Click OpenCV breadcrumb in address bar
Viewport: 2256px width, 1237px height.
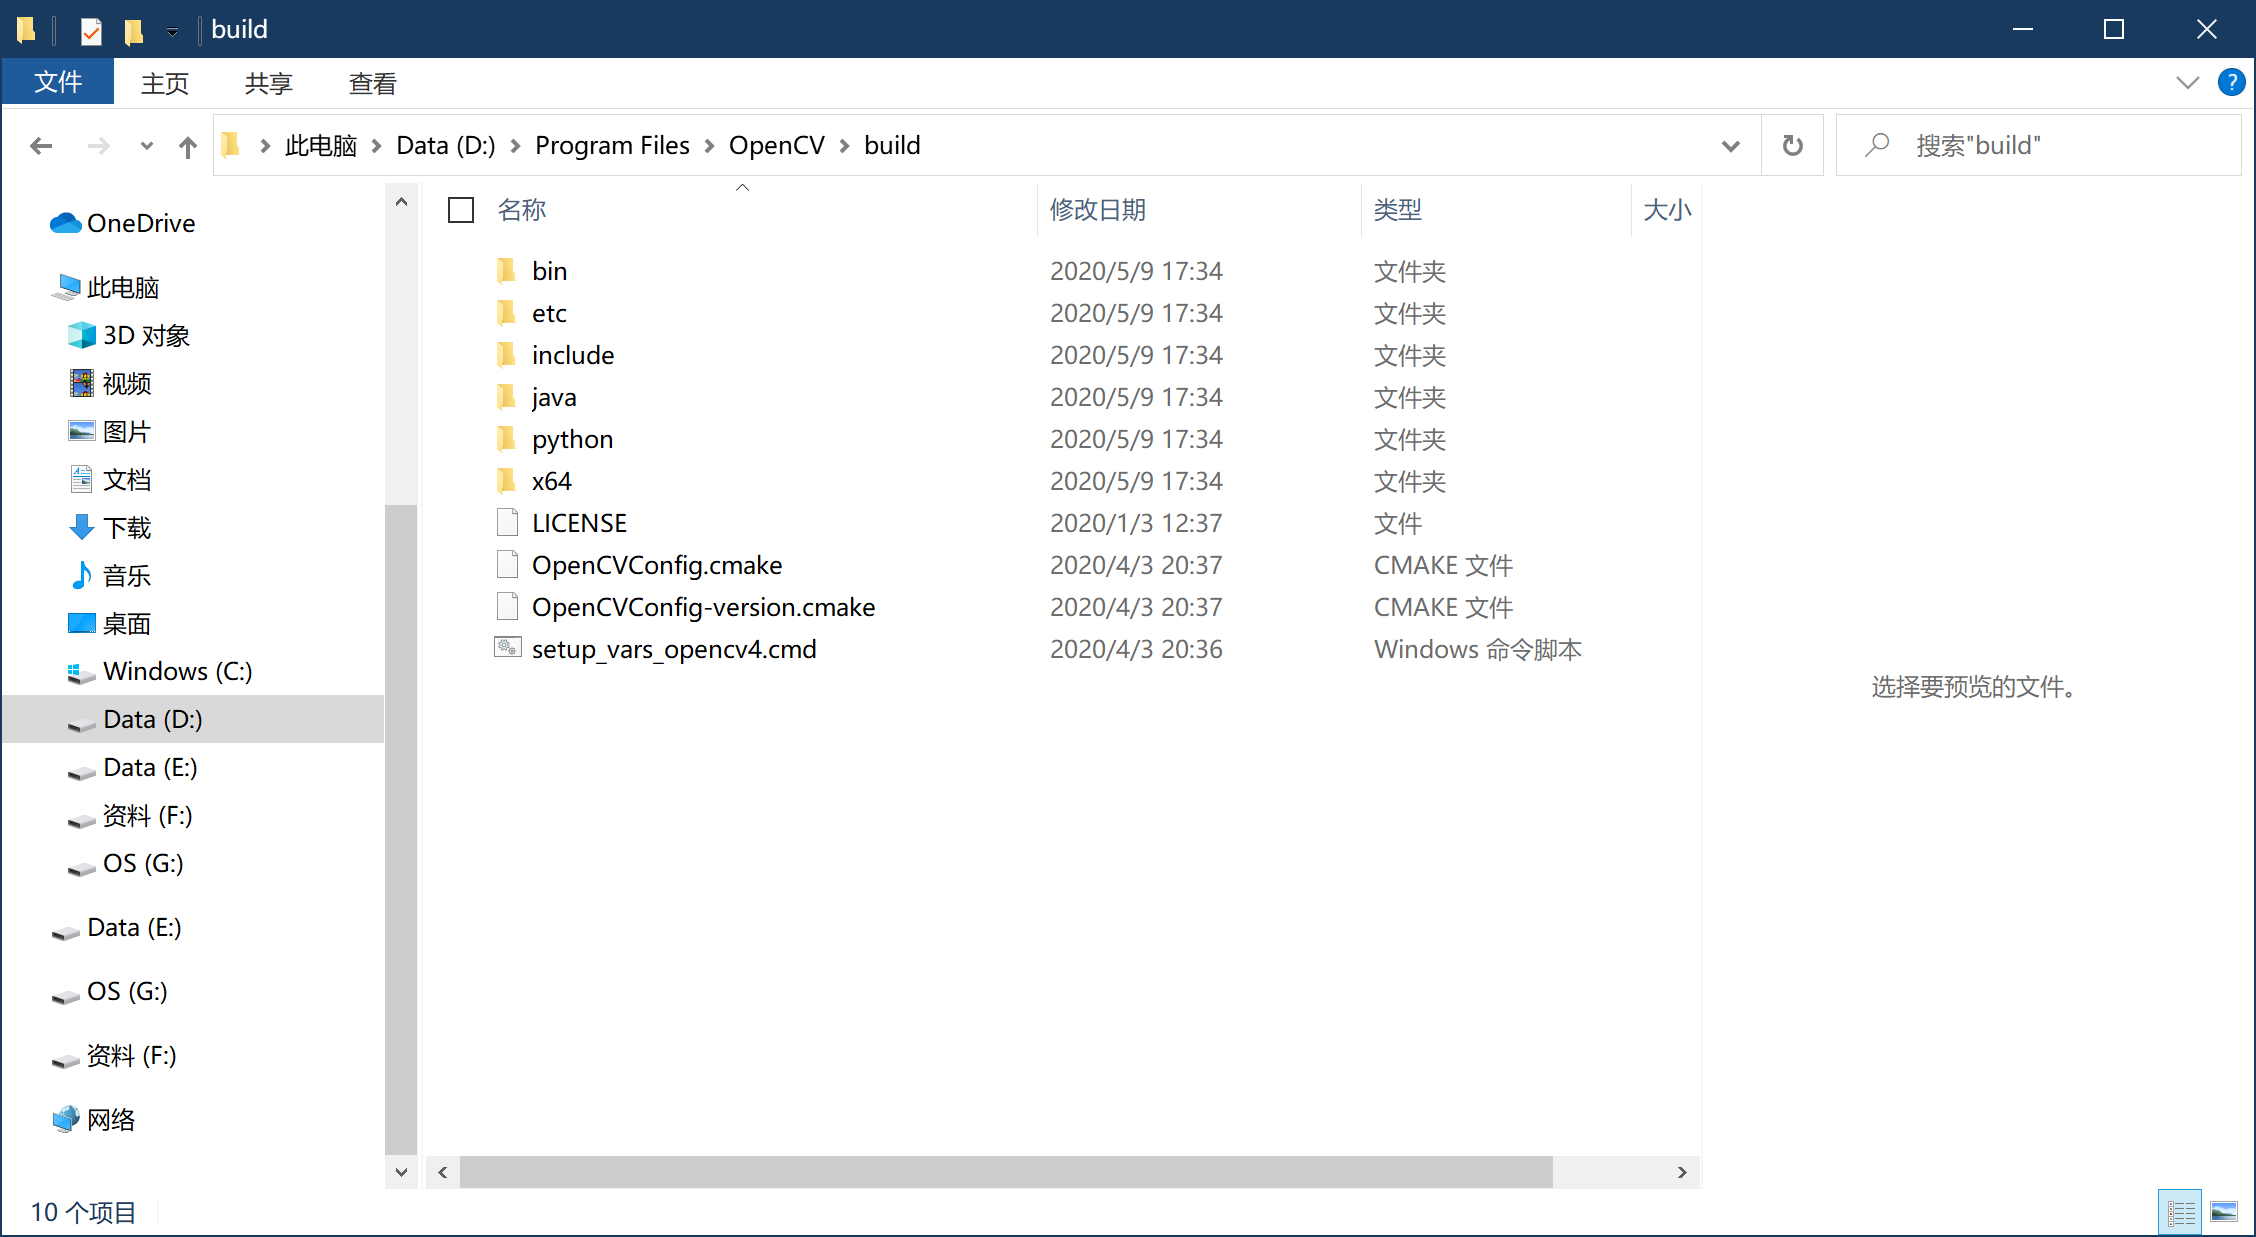click(776, 146)
